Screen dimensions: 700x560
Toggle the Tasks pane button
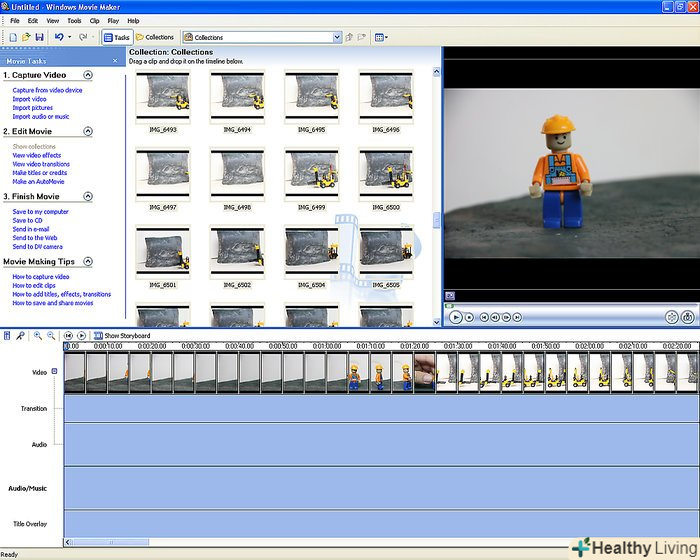(x=117, y=37)
